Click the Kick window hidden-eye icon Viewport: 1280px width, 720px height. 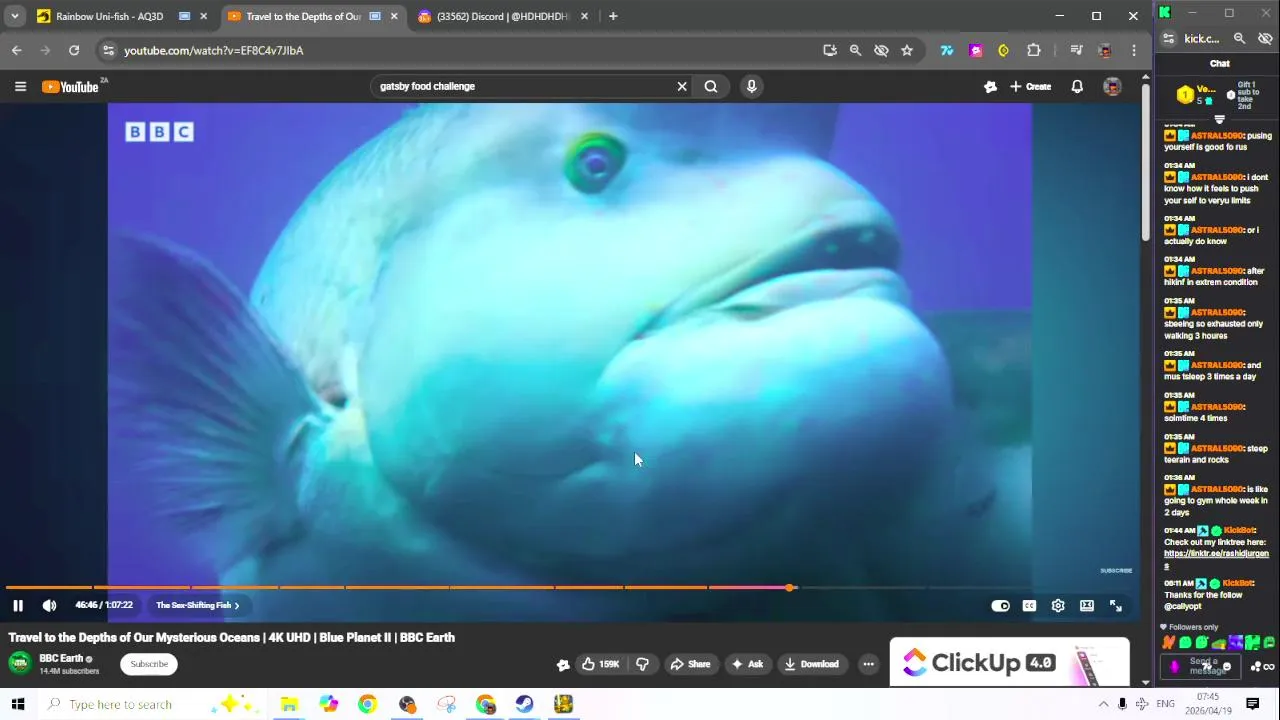(1265, 38)
